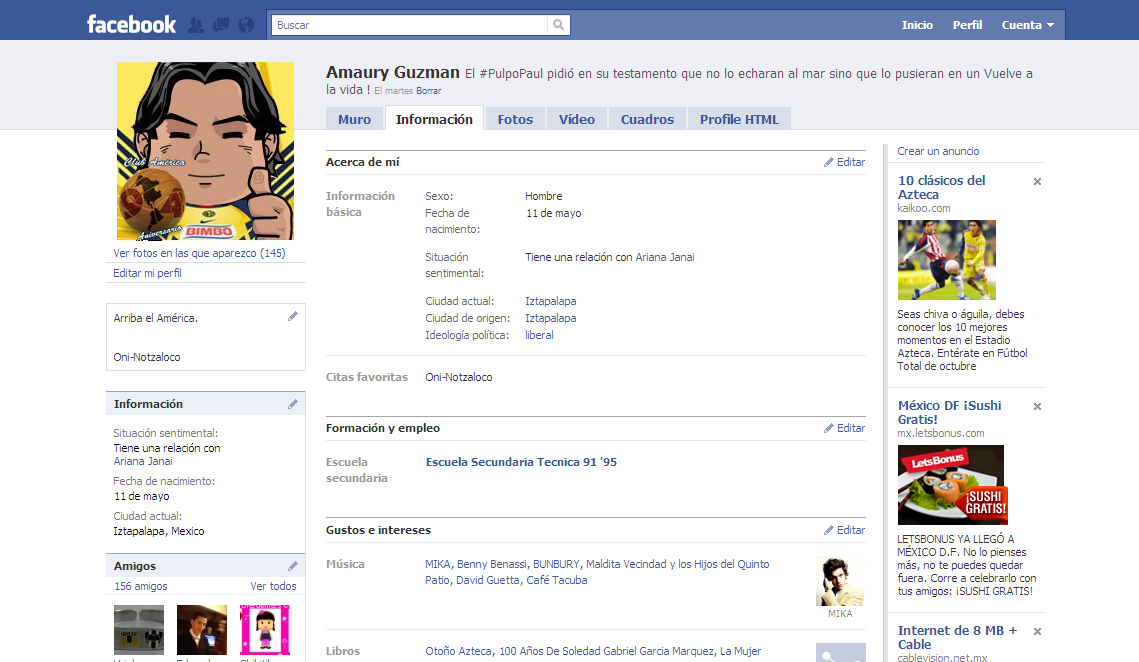Expand the Cuenta dropdown menu
Image resolution: width=1139 pixels, height=662 pixels.
pyautogui.click(x=1027, y=25)
